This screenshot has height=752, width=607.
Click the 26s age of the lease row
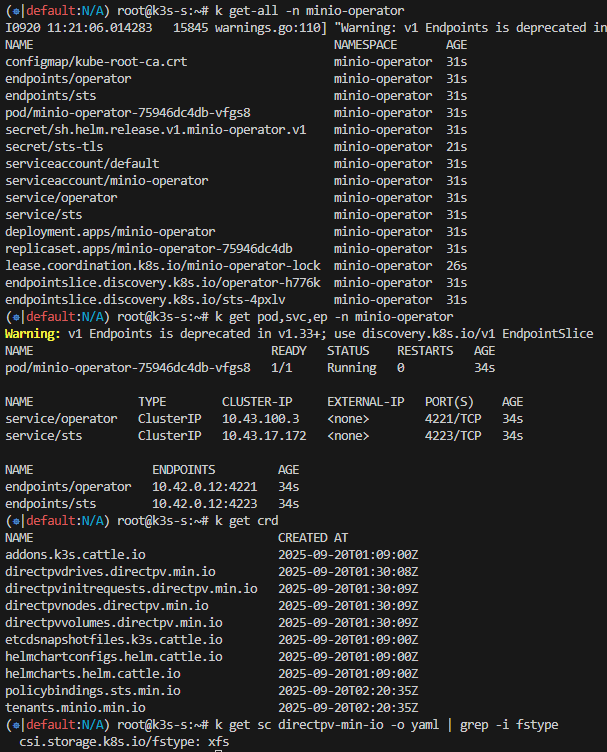[456, 266]
